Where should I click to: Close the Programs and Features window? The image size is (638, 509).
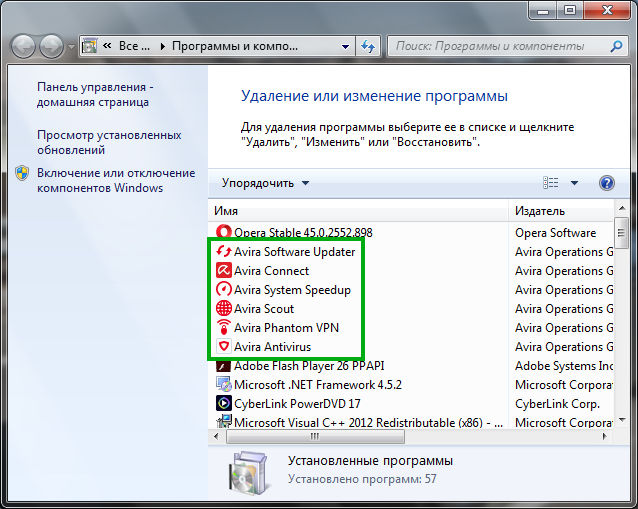(x=607, y=10)
